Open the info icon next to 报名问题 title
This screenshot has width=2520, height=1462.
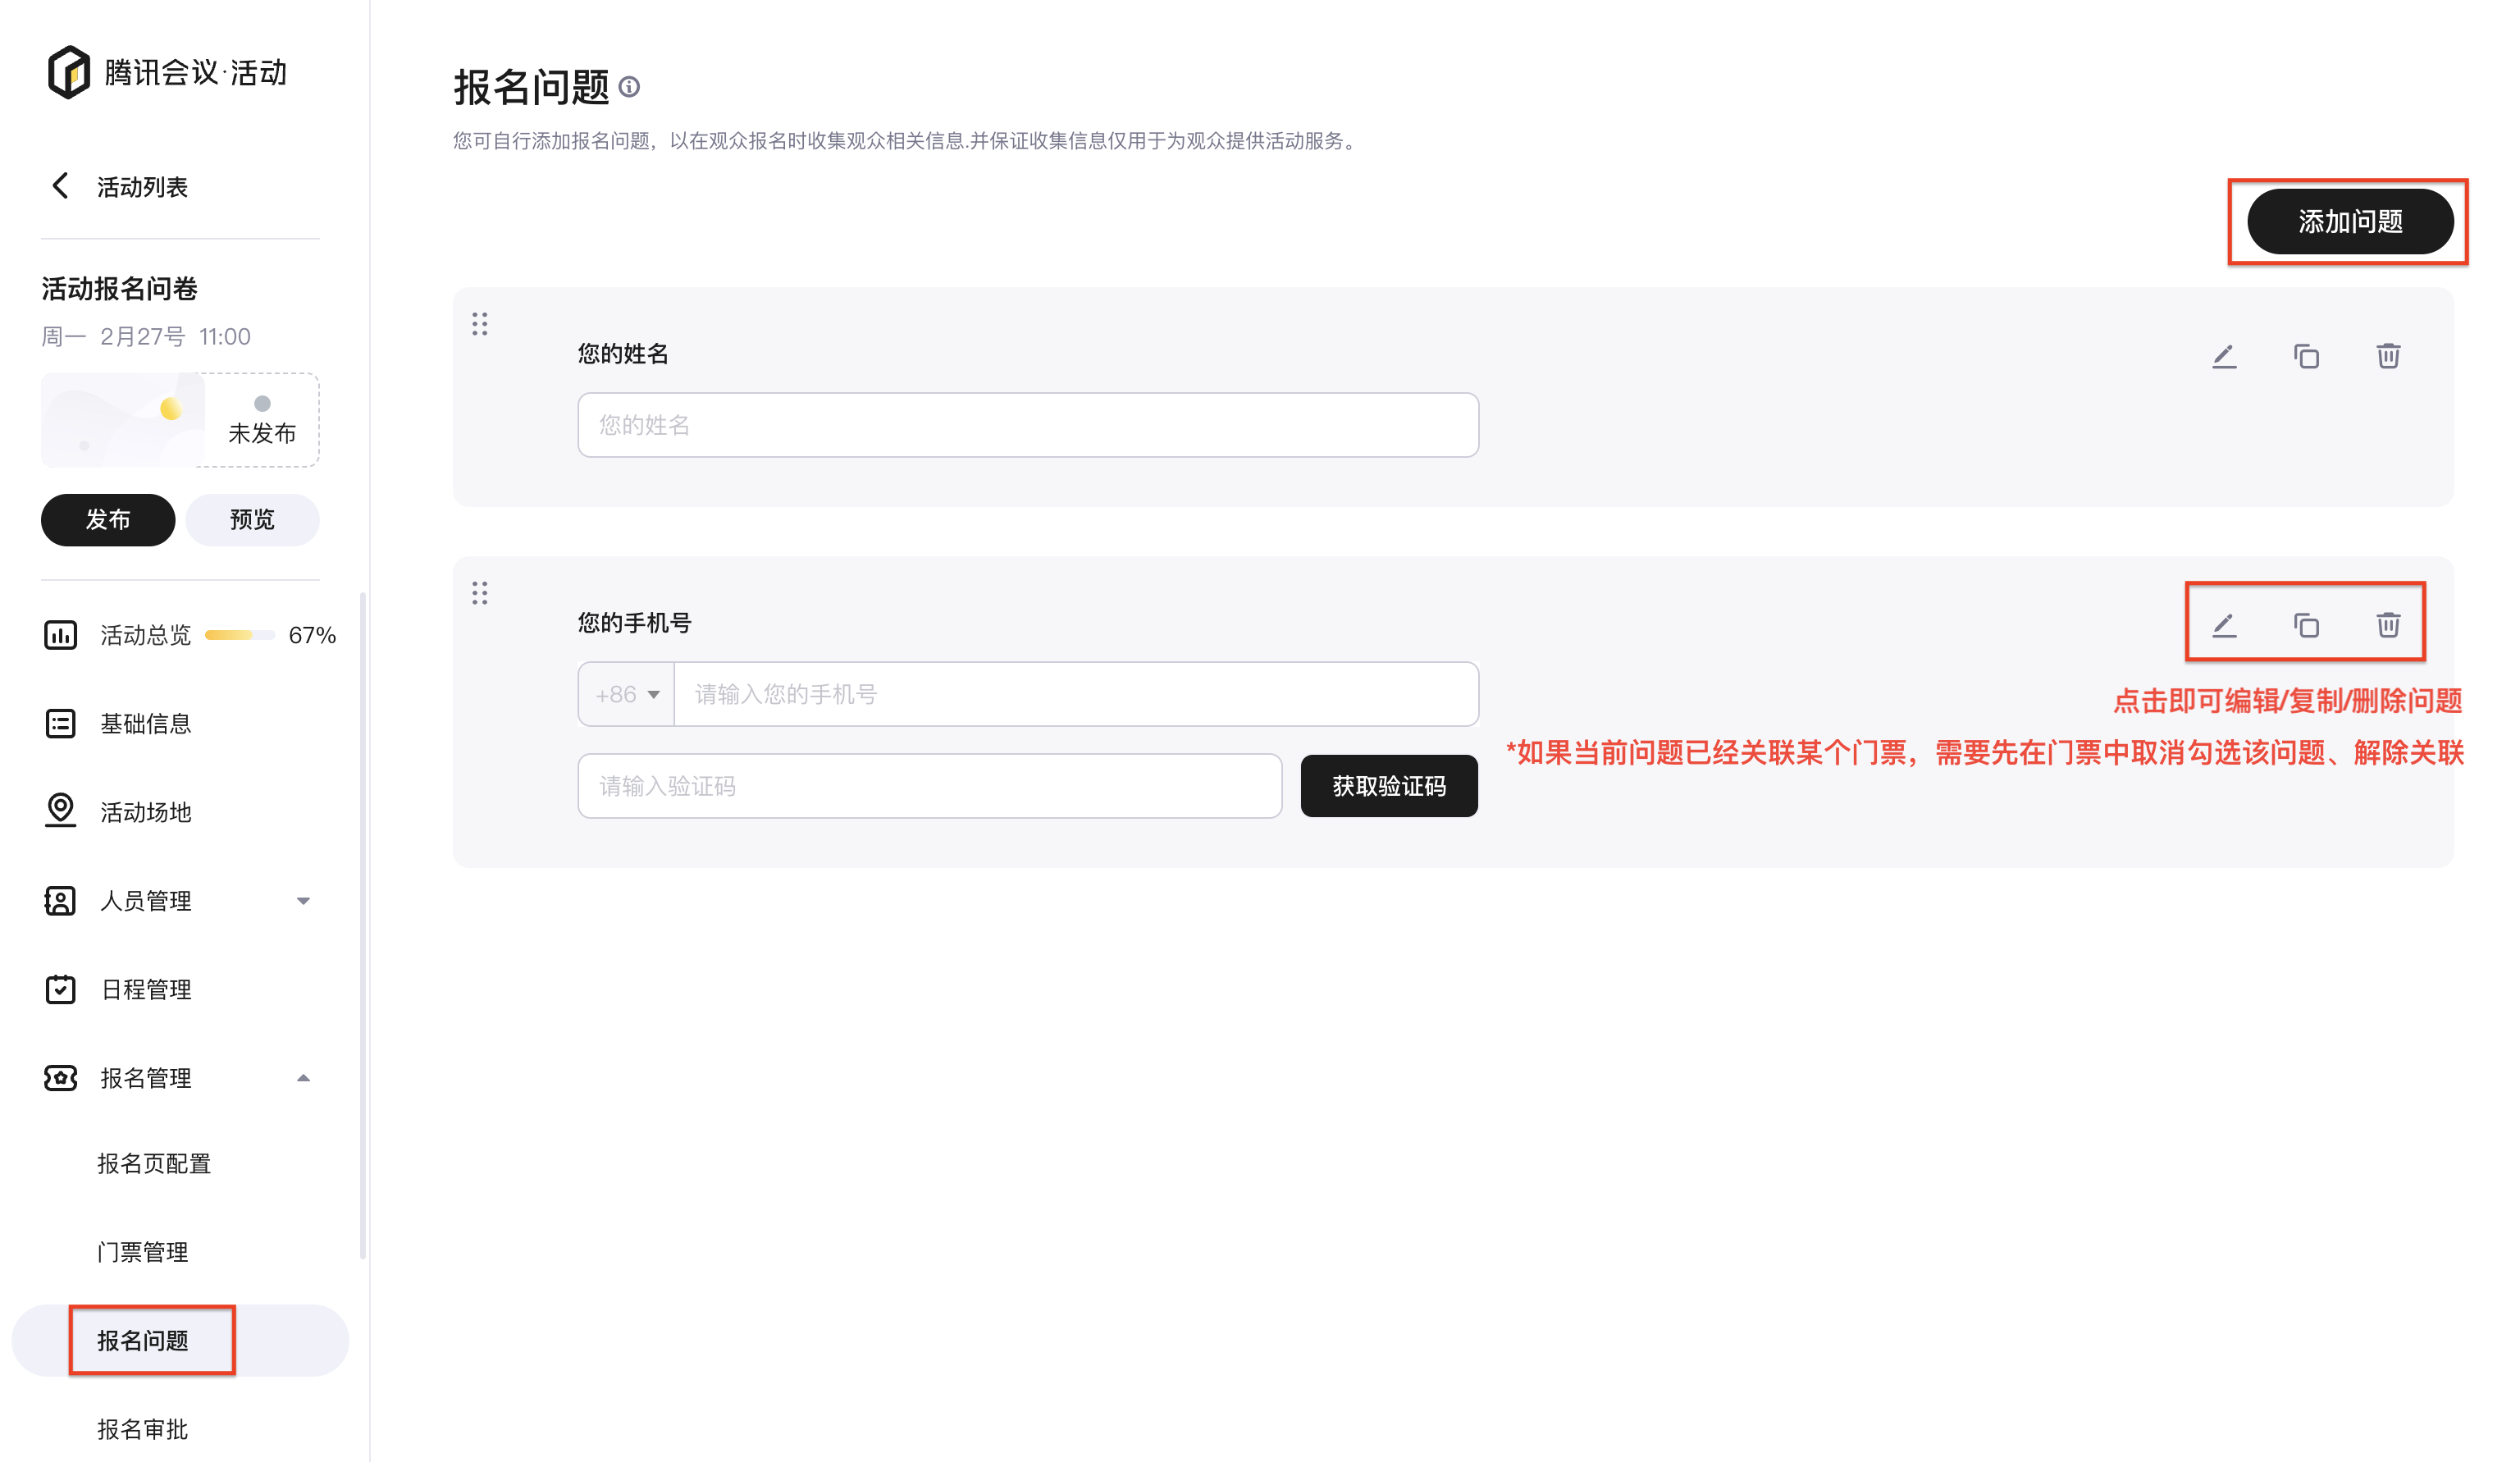click(629, 87)
